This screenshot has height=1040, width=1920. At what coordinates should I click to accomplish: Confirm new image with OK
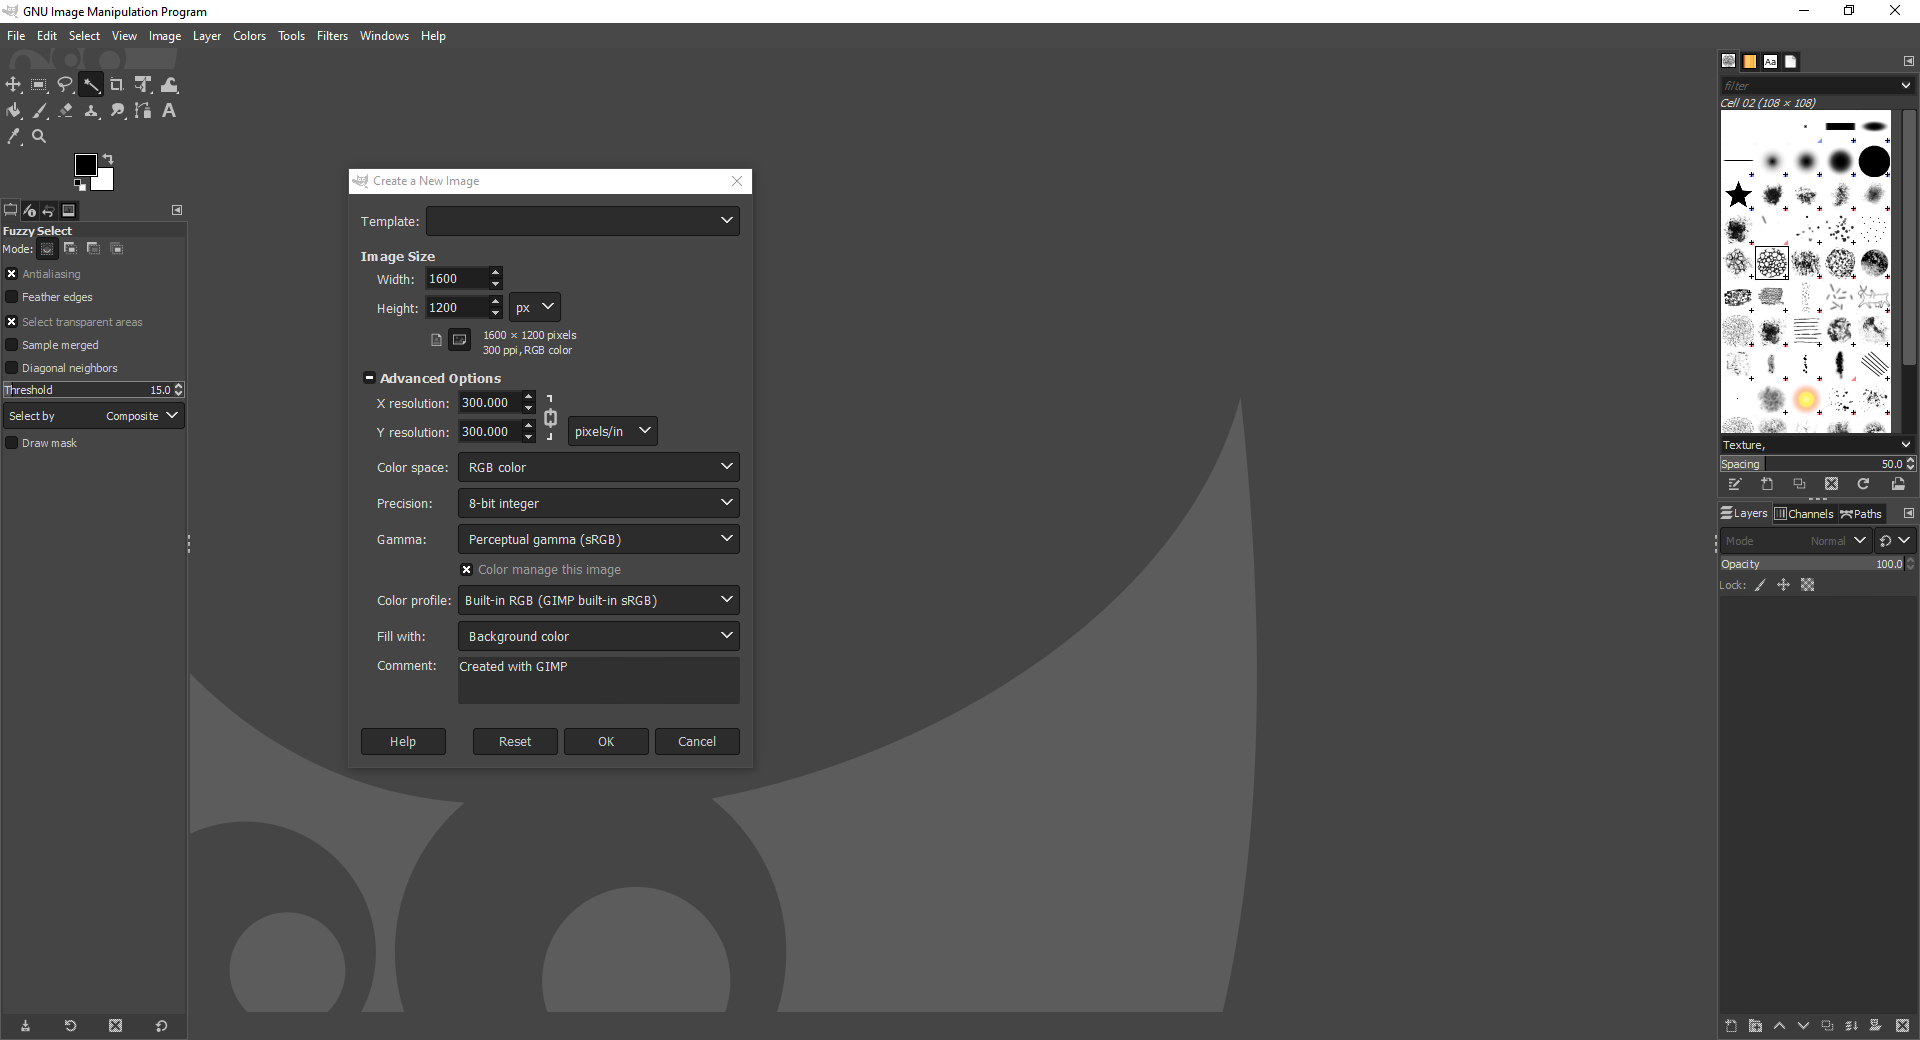point(606,741)
